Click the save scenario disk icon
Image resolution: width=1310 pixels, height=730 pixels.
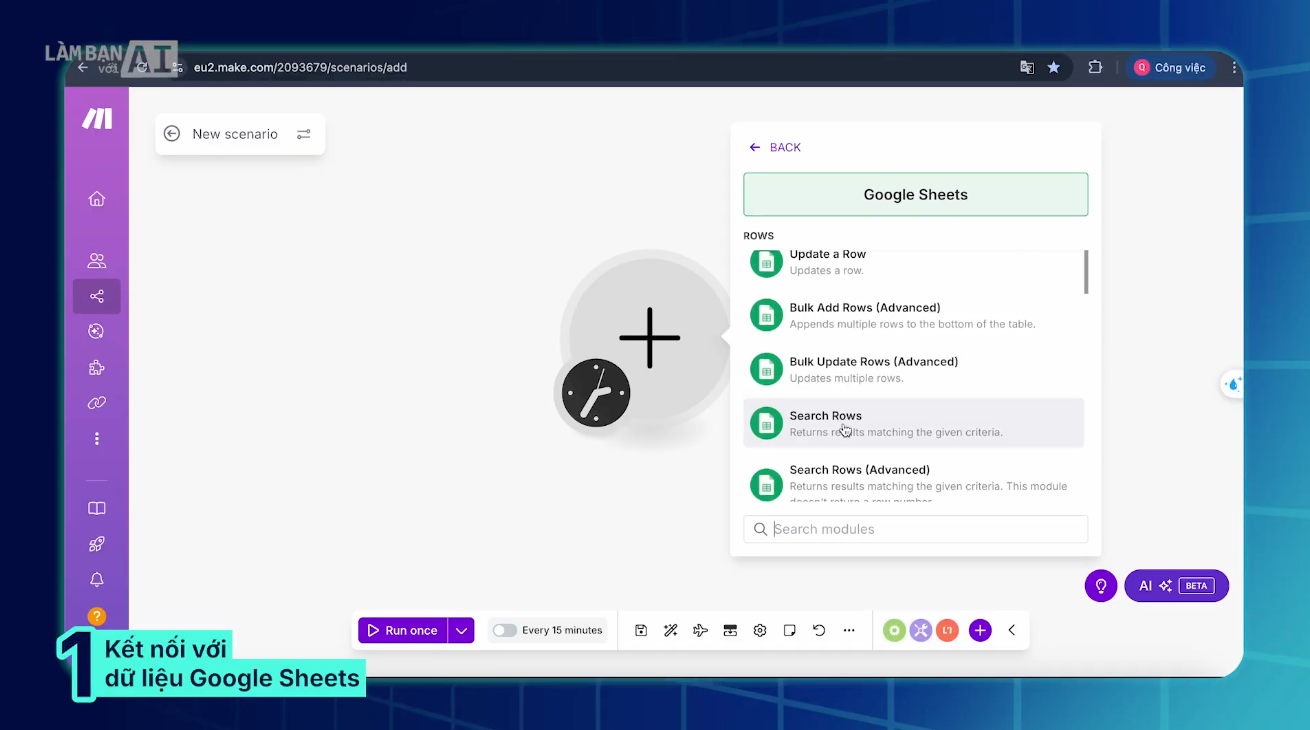(x=641, y=630)
